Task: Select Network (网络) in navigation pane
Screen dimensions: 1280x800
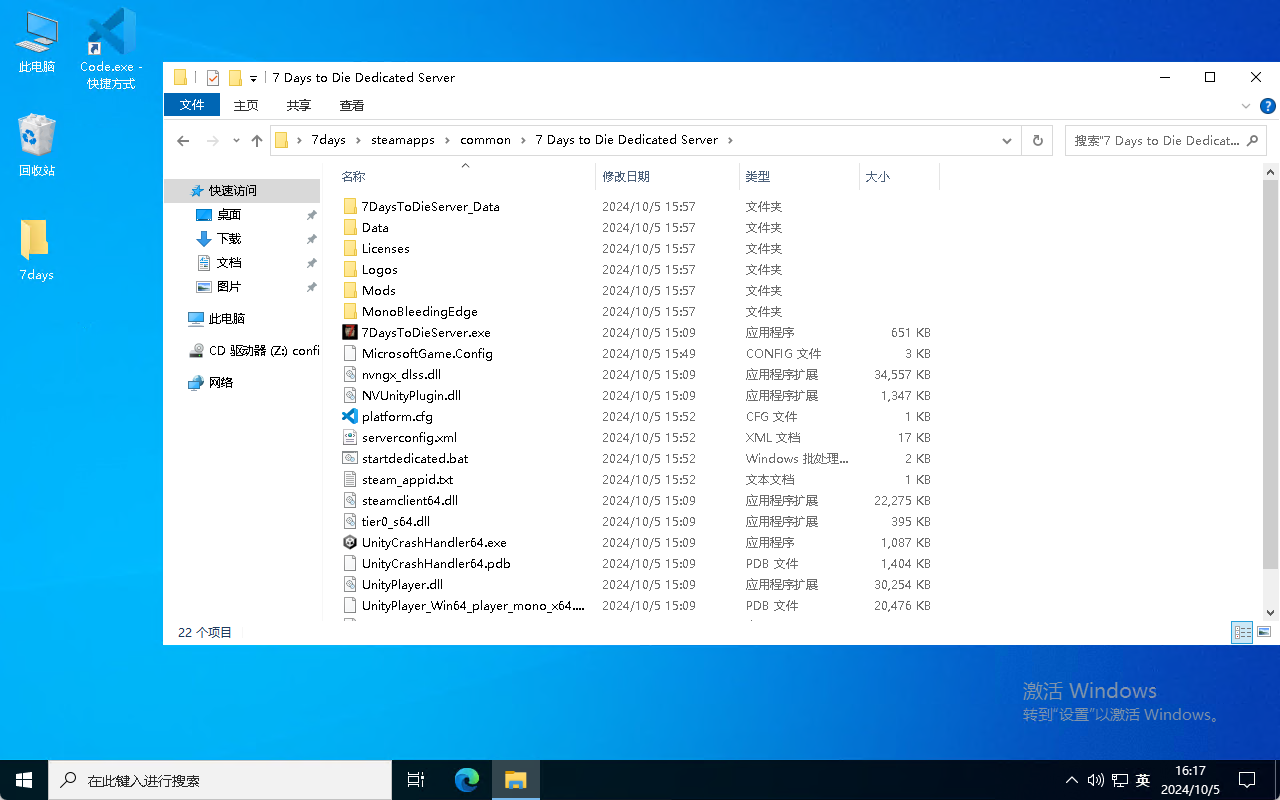Action: [x=220, y=382]
